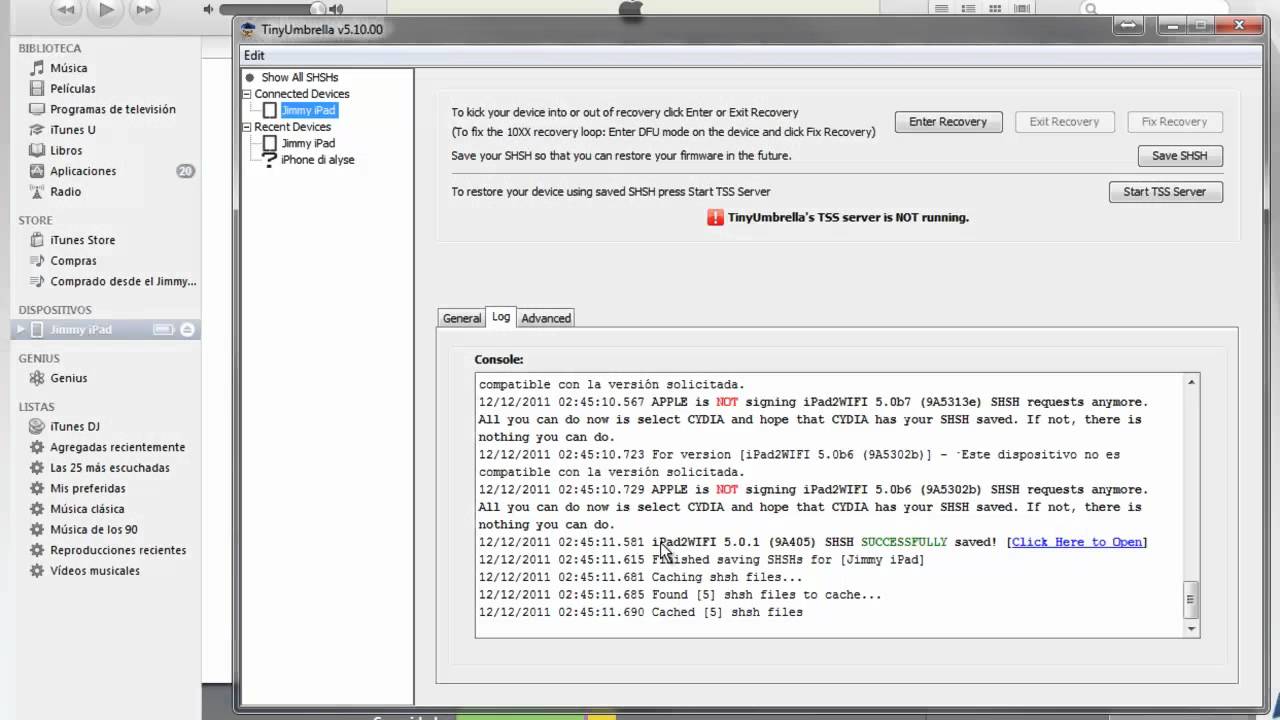Open Programas de televisión in iTunes
Viewport: 1280px width, 720px height.
pyautogui.click(x=112, y=109)
